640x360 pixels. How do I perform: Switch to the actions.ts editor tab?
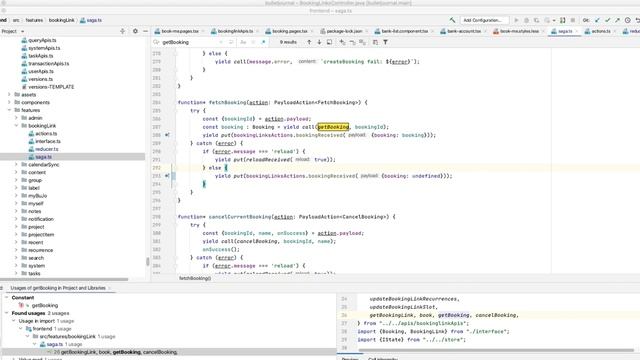coord(600,31)
